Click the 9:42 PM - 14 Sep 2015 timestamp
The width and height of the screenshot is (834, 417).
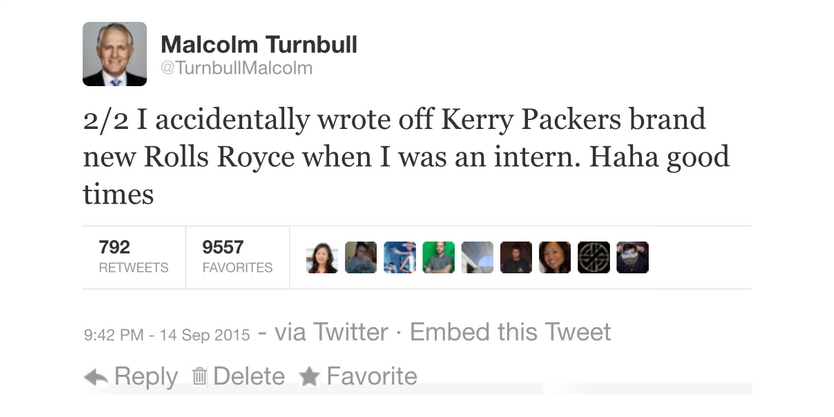point(167,333)
